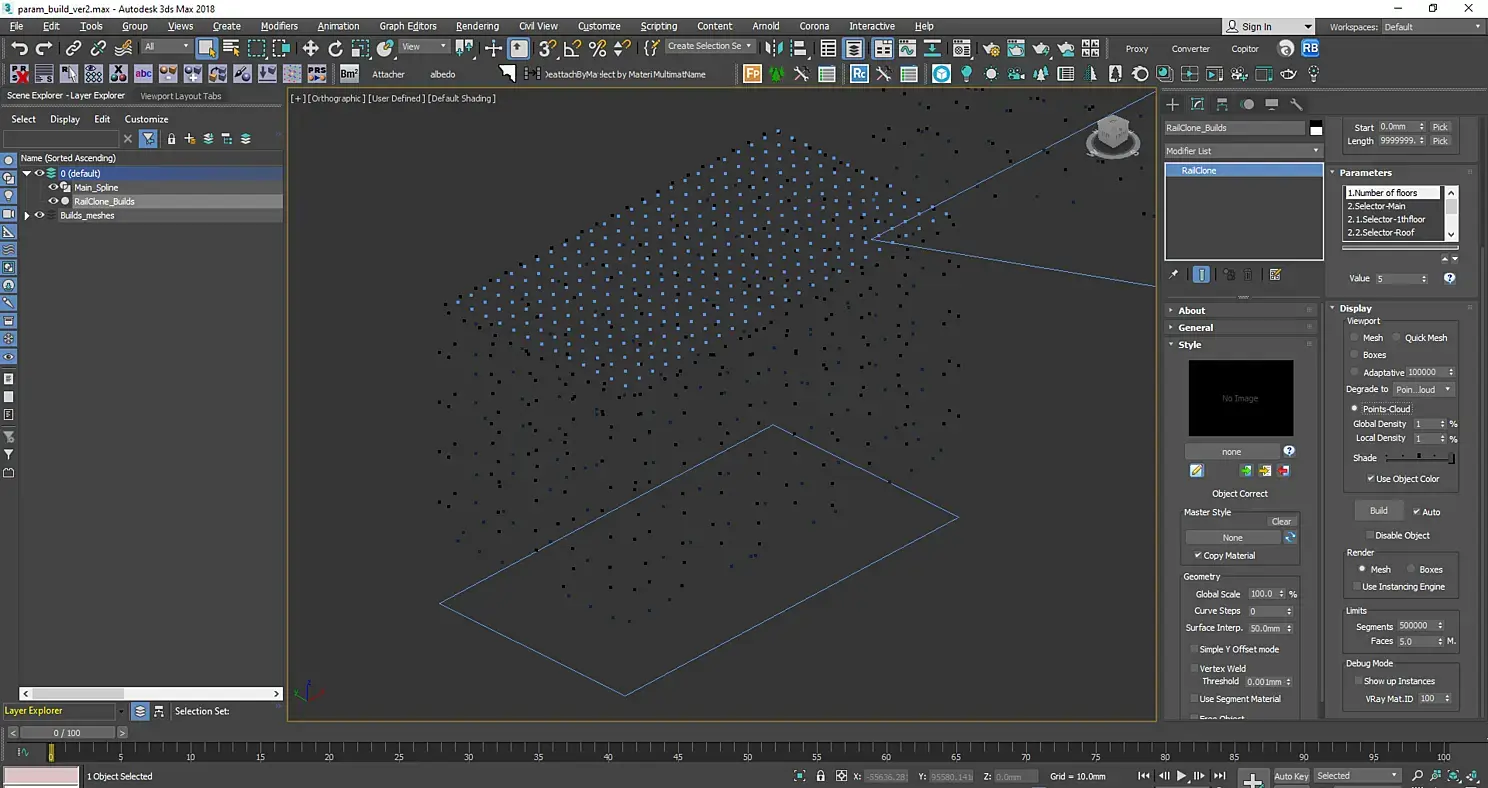Open the Utilities wrench panel
The image size is (1488, 788).
click(1297, 104)
